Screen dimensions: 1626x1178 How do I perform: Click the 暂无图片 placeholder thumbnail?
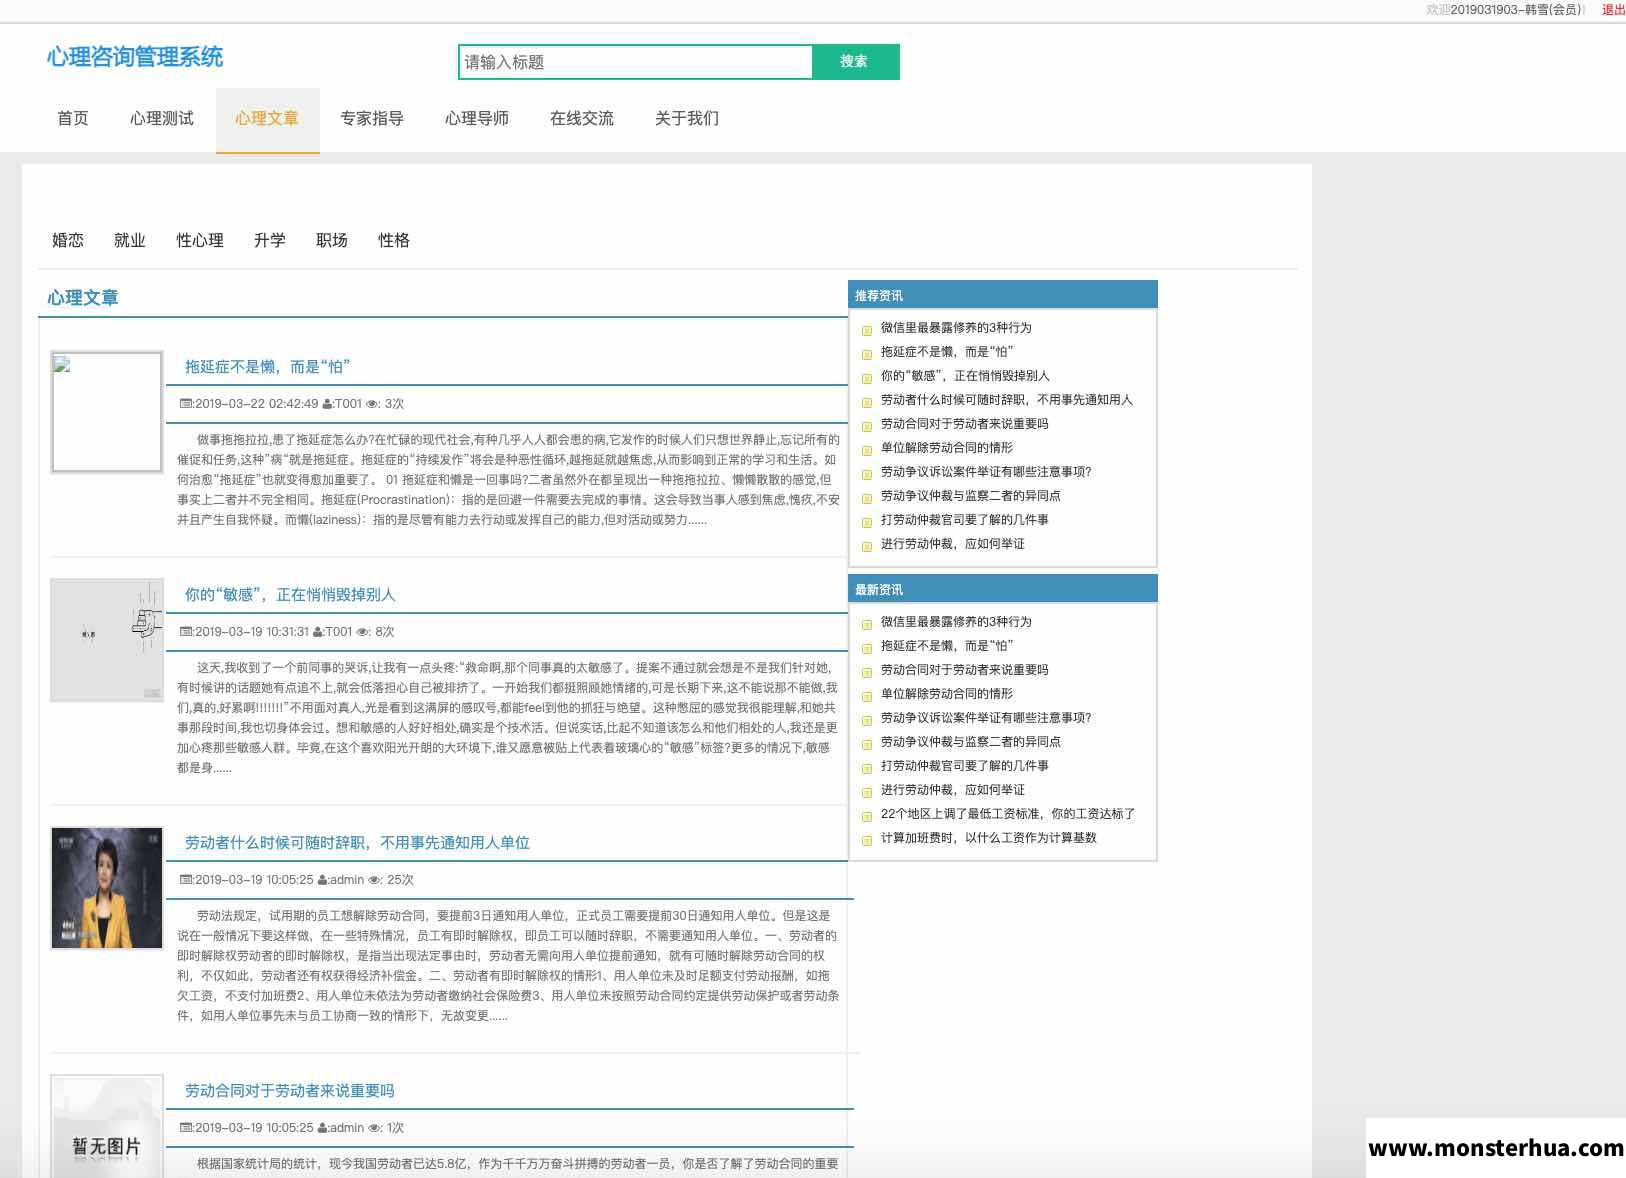(x=107, y=1127)
